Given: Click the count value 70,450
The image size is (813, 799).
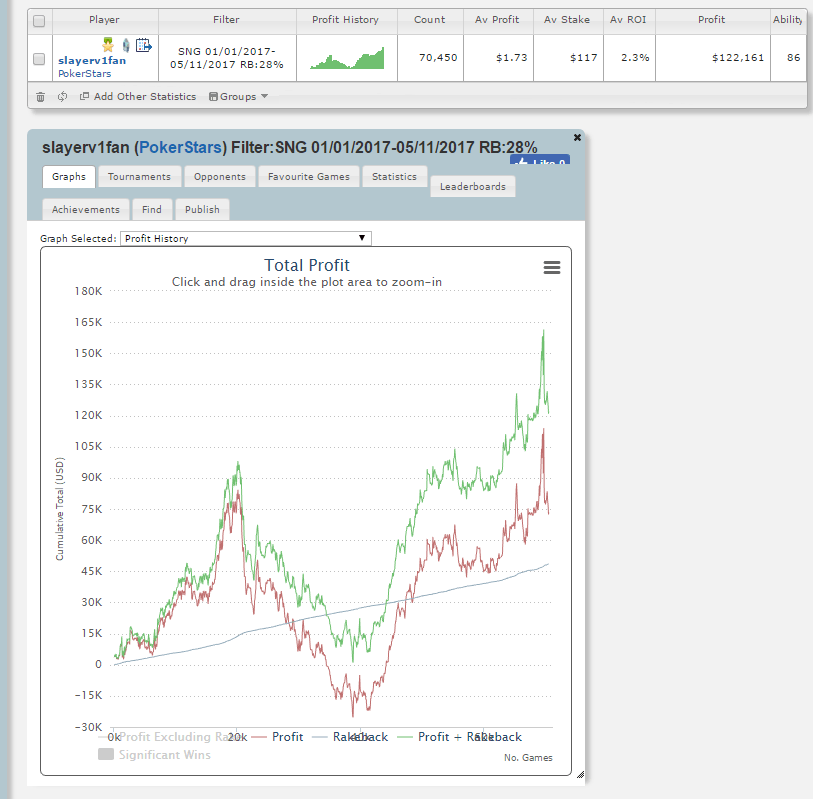Looking at the screenshot, I should tap(438, 58).
